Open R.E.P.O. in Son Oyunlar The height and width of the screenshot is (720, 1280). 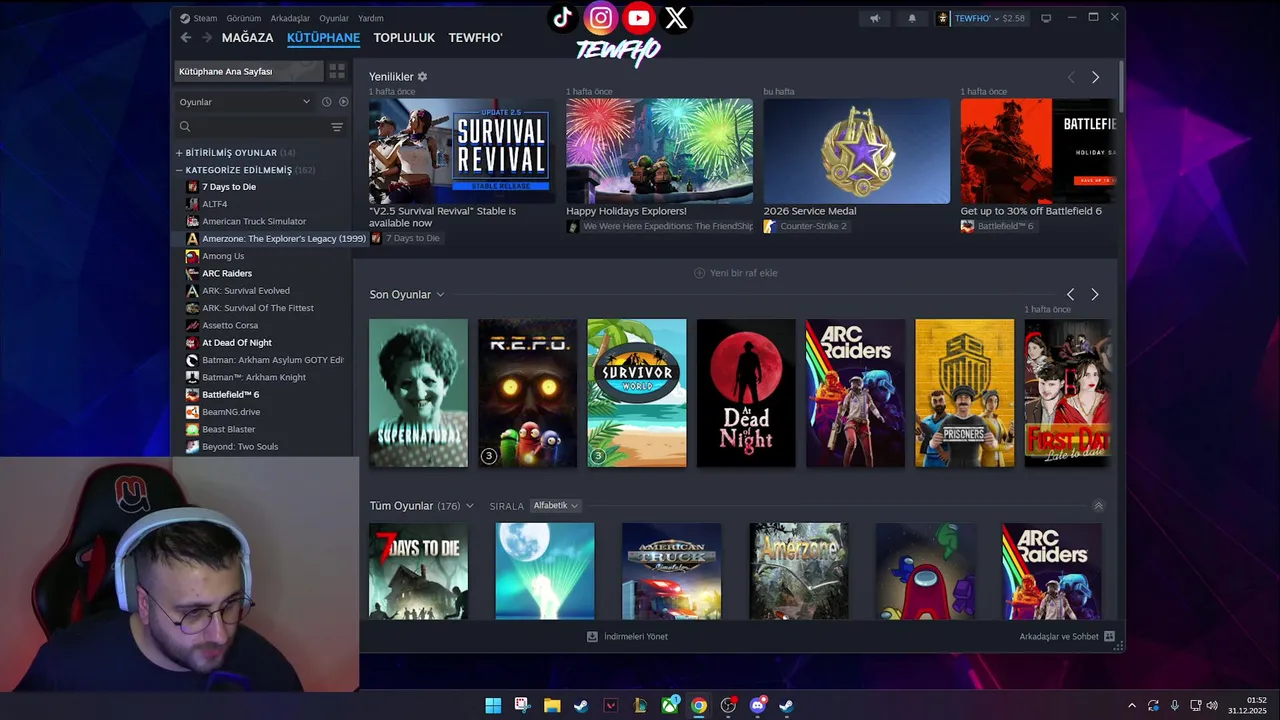[527, 393]
